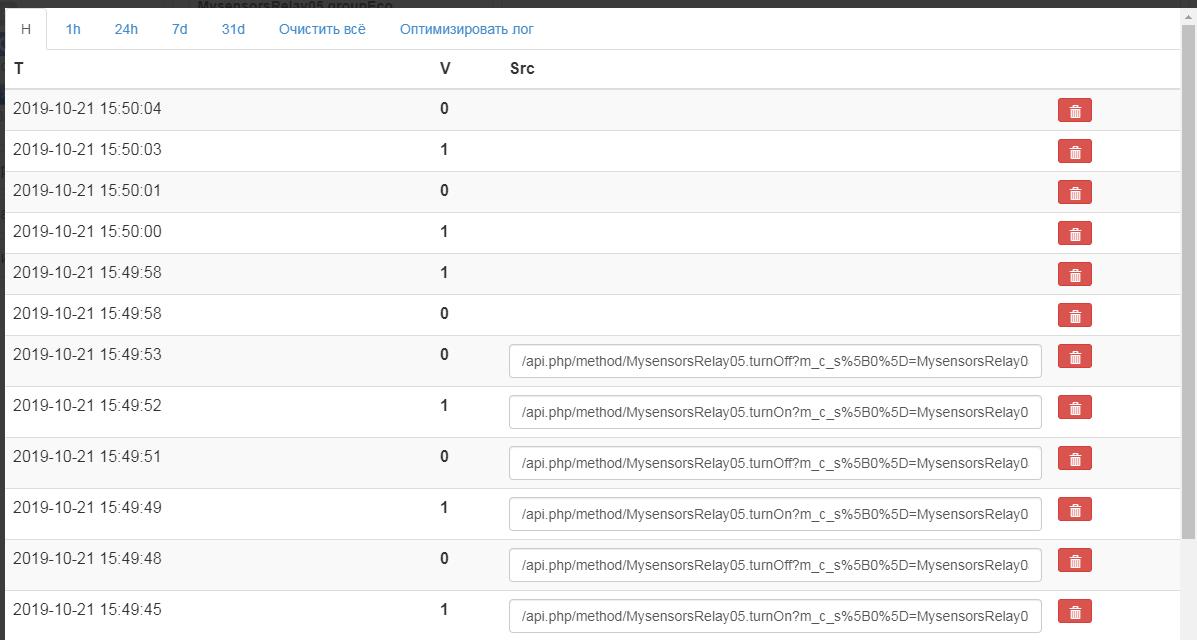Switch to the H tab

coord(26,29)
